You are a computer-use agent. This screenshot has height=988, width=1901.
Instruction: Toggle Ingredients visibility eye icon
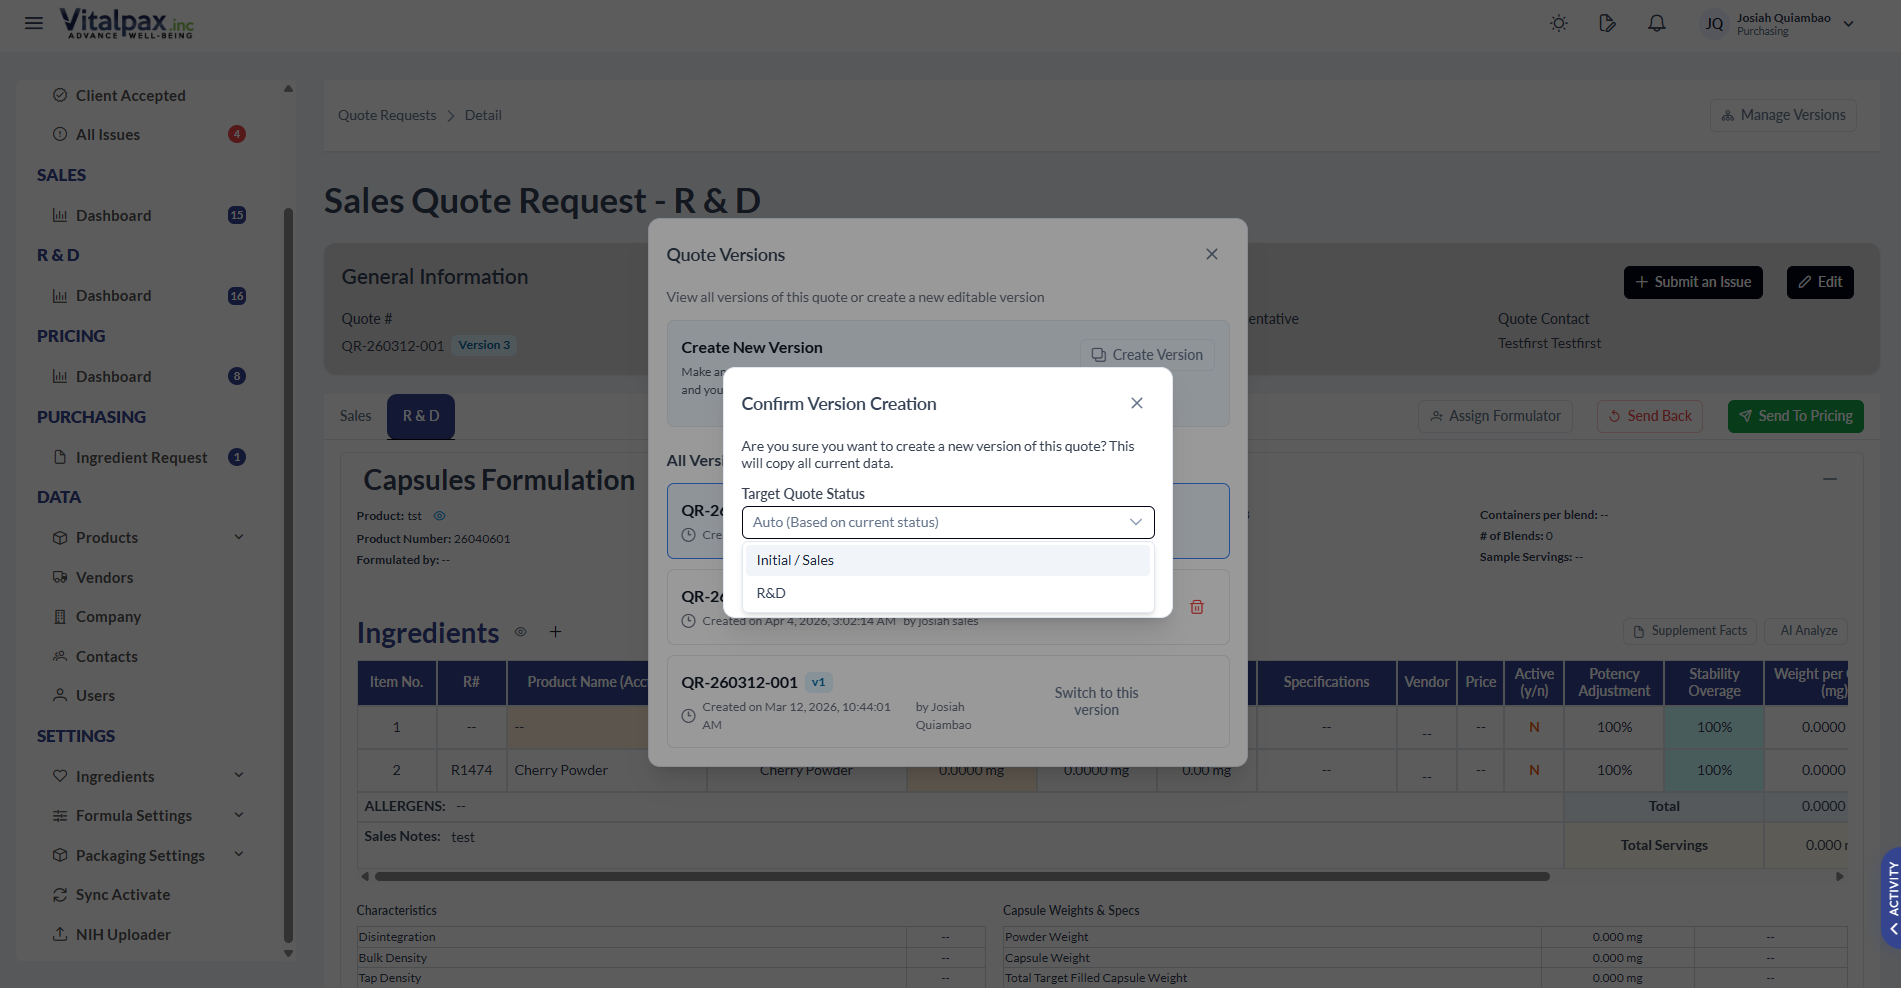[x=520, y=632]
